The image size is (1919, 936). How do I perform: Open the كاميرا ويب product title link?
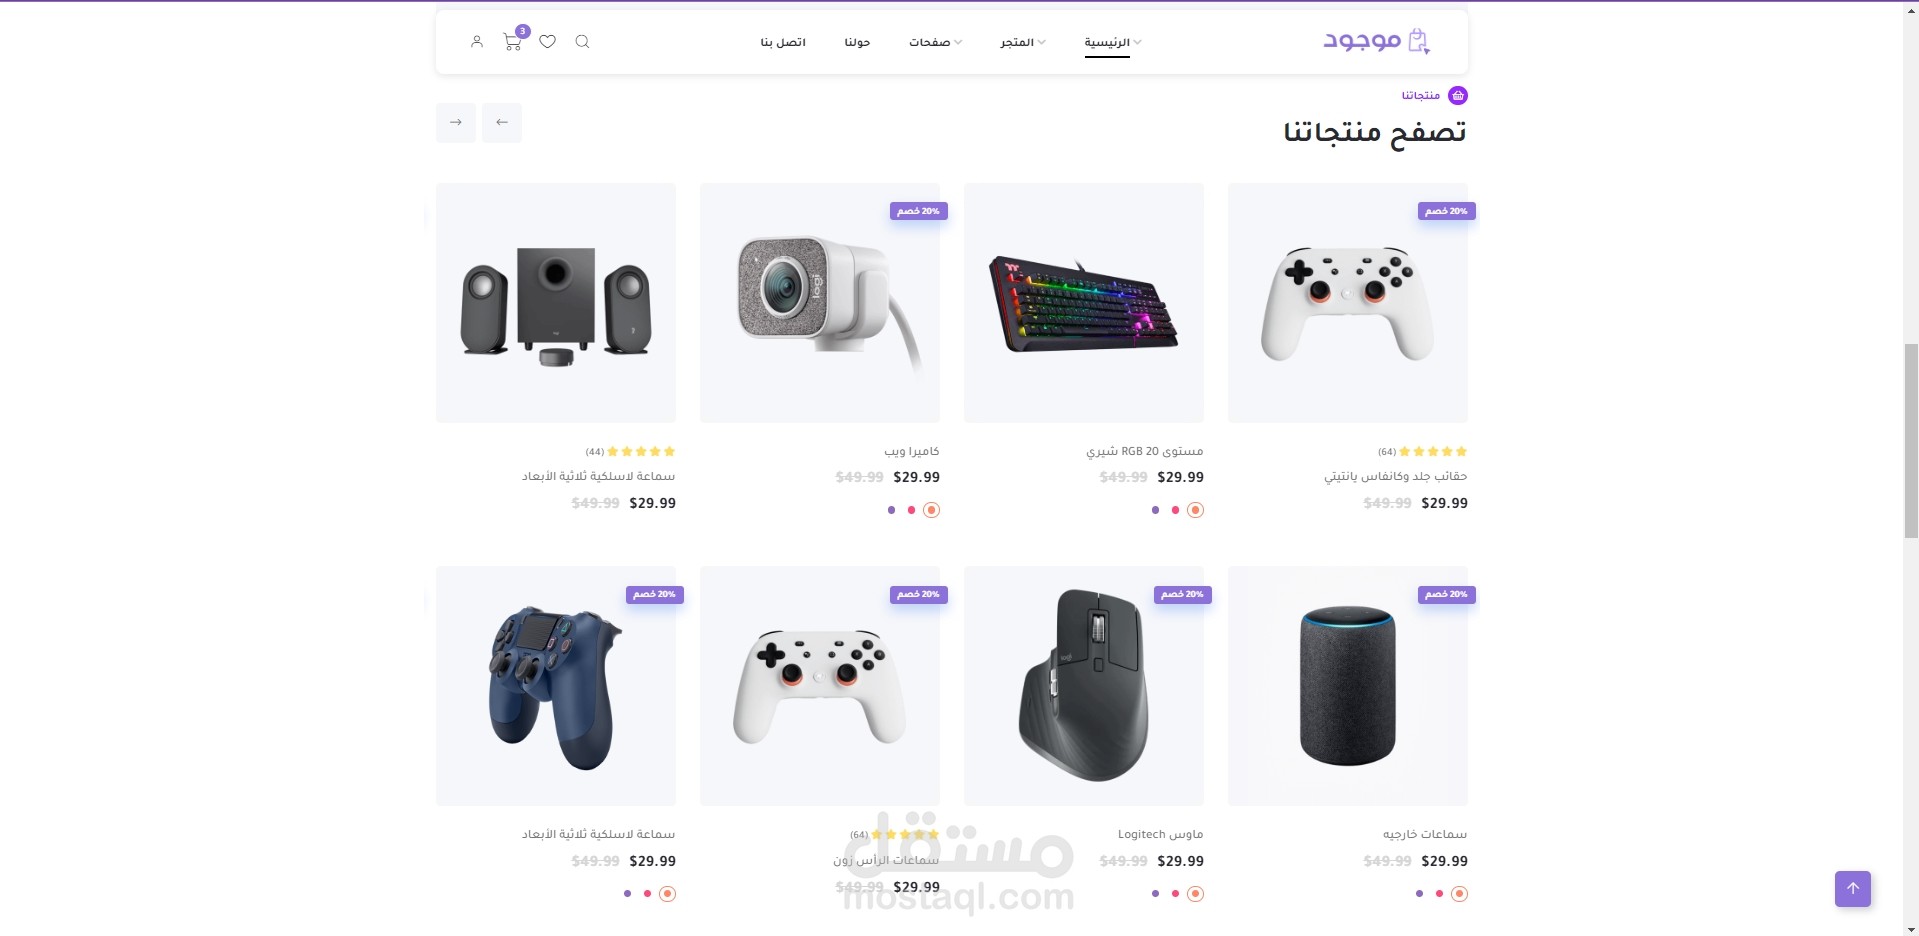912,451
